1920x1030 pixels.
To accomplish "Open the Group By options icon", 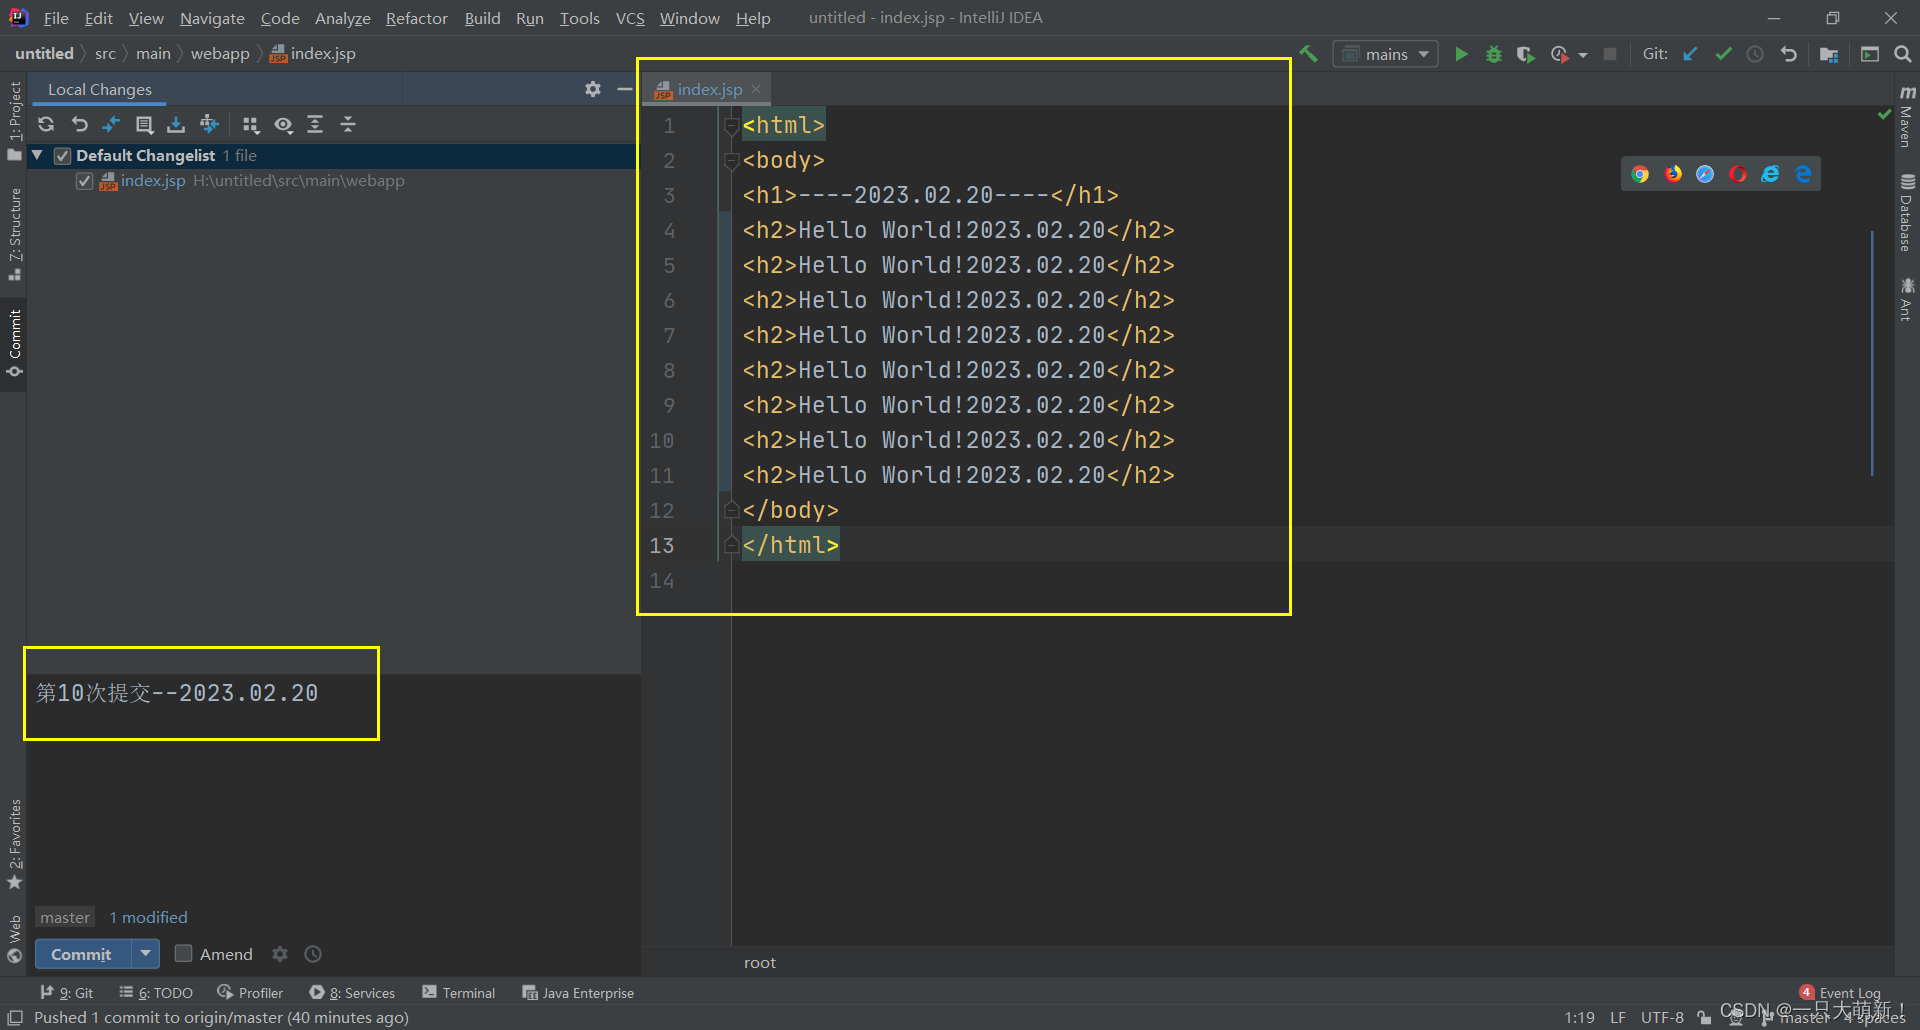I will click(x=251, y=124).
